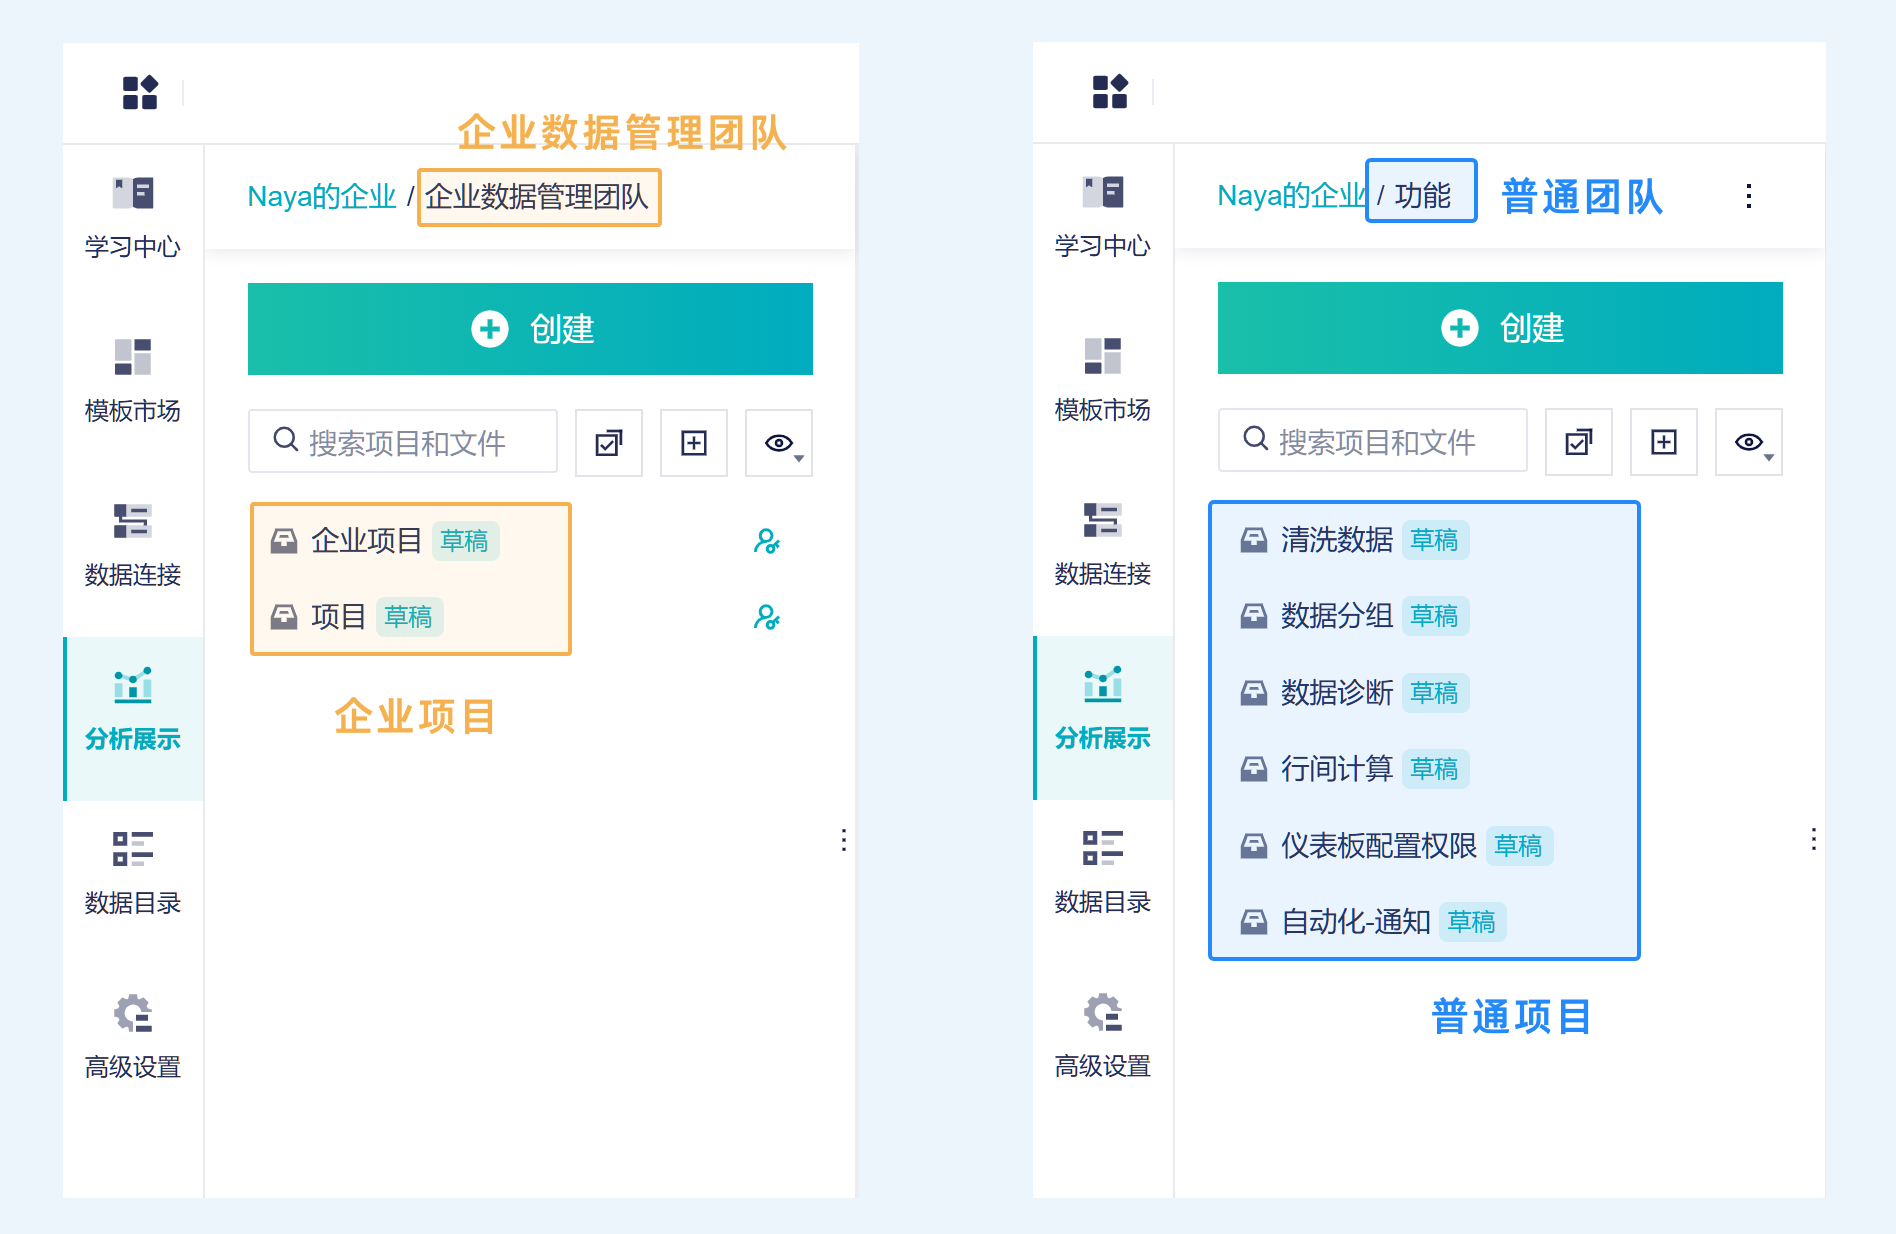This screenshot has height=1234, width=1896.
Task: Select the 分析展示 tab in left panel
Action: (133, 710)
